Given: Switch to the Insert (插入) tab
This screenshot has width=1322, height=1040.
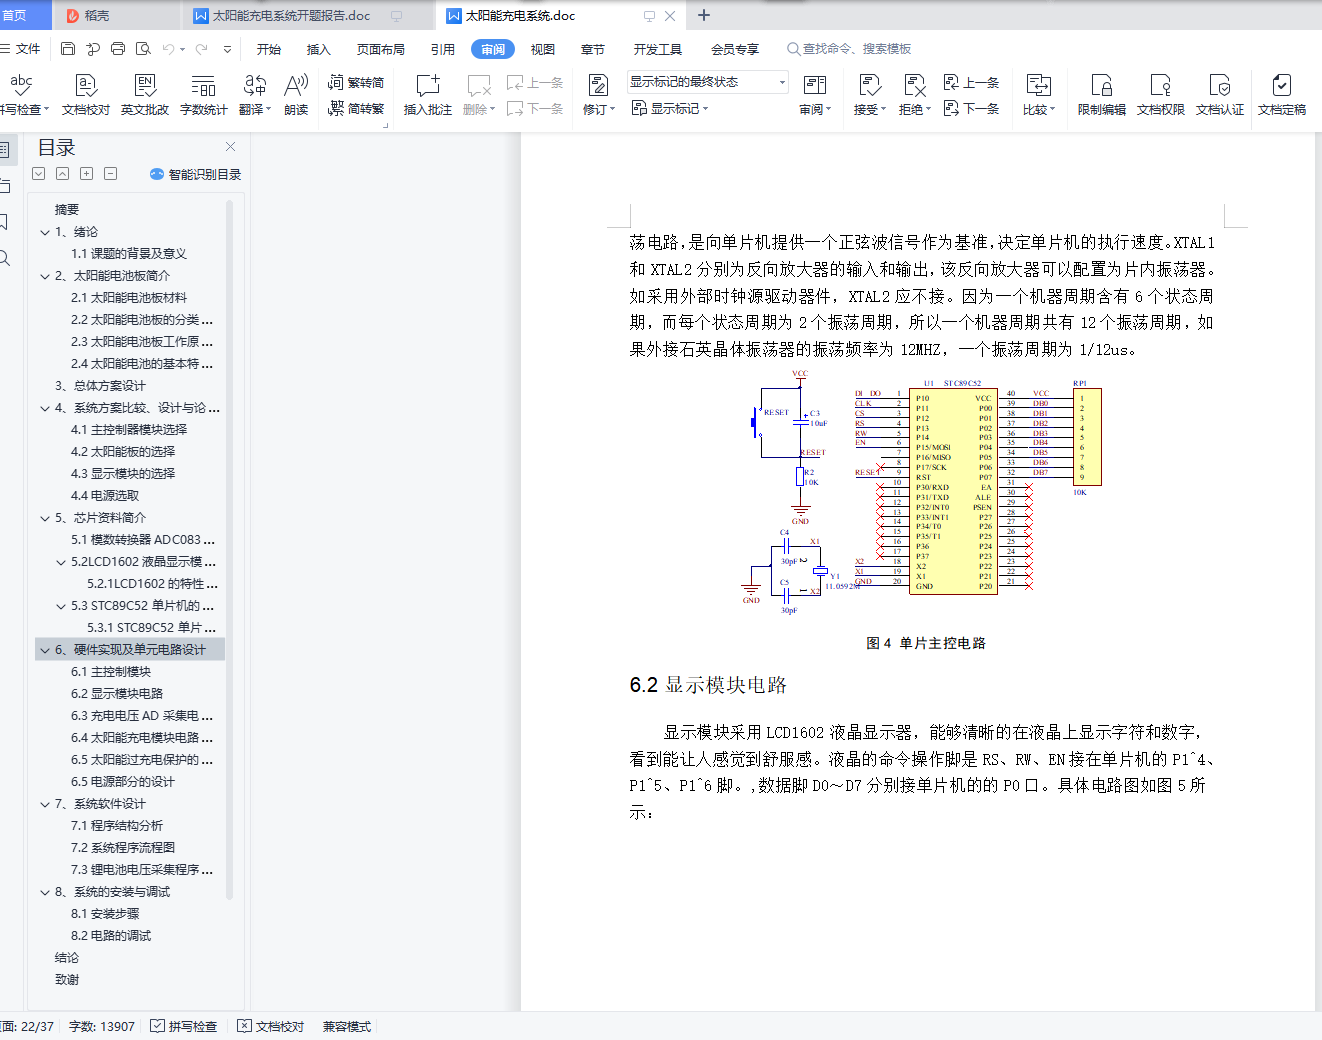Looking at the screenshot, I should click(x=318, y=49).
